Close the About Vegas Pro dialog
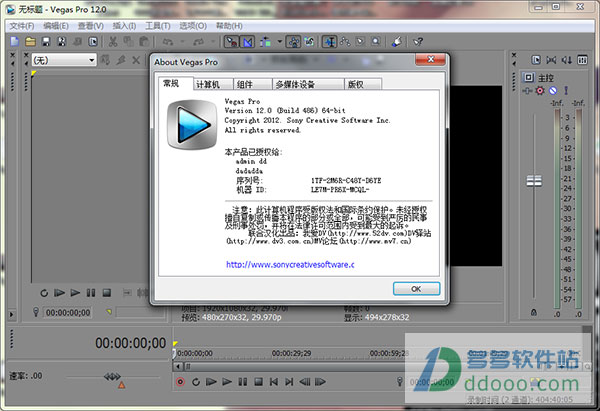600x411 pixels. click(x=430, y=59)
